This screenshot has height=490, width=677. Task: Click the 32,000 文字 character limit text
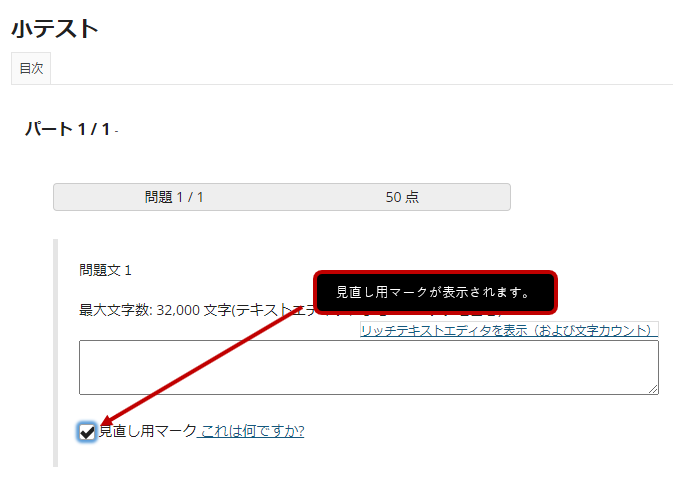coord(193,310)
